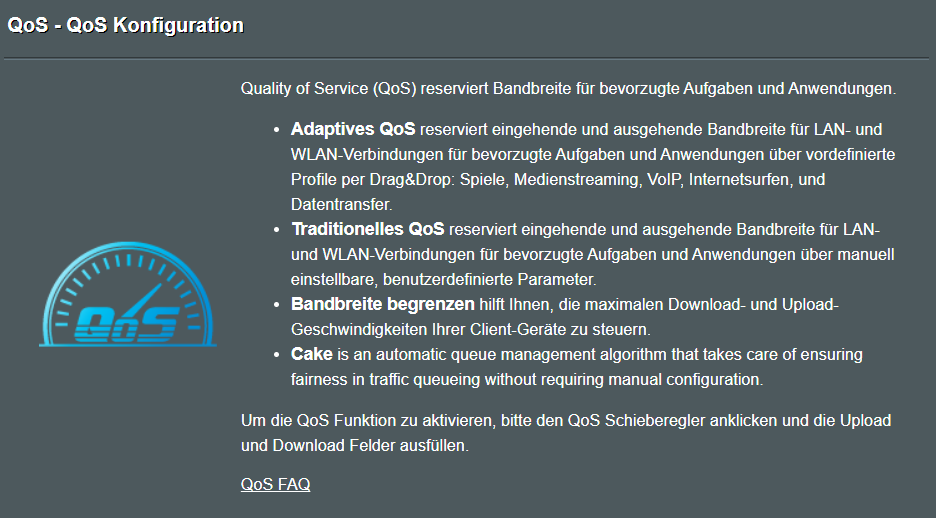
Task: Open the QoS FAQ link
Action: (x=275, y=484)
